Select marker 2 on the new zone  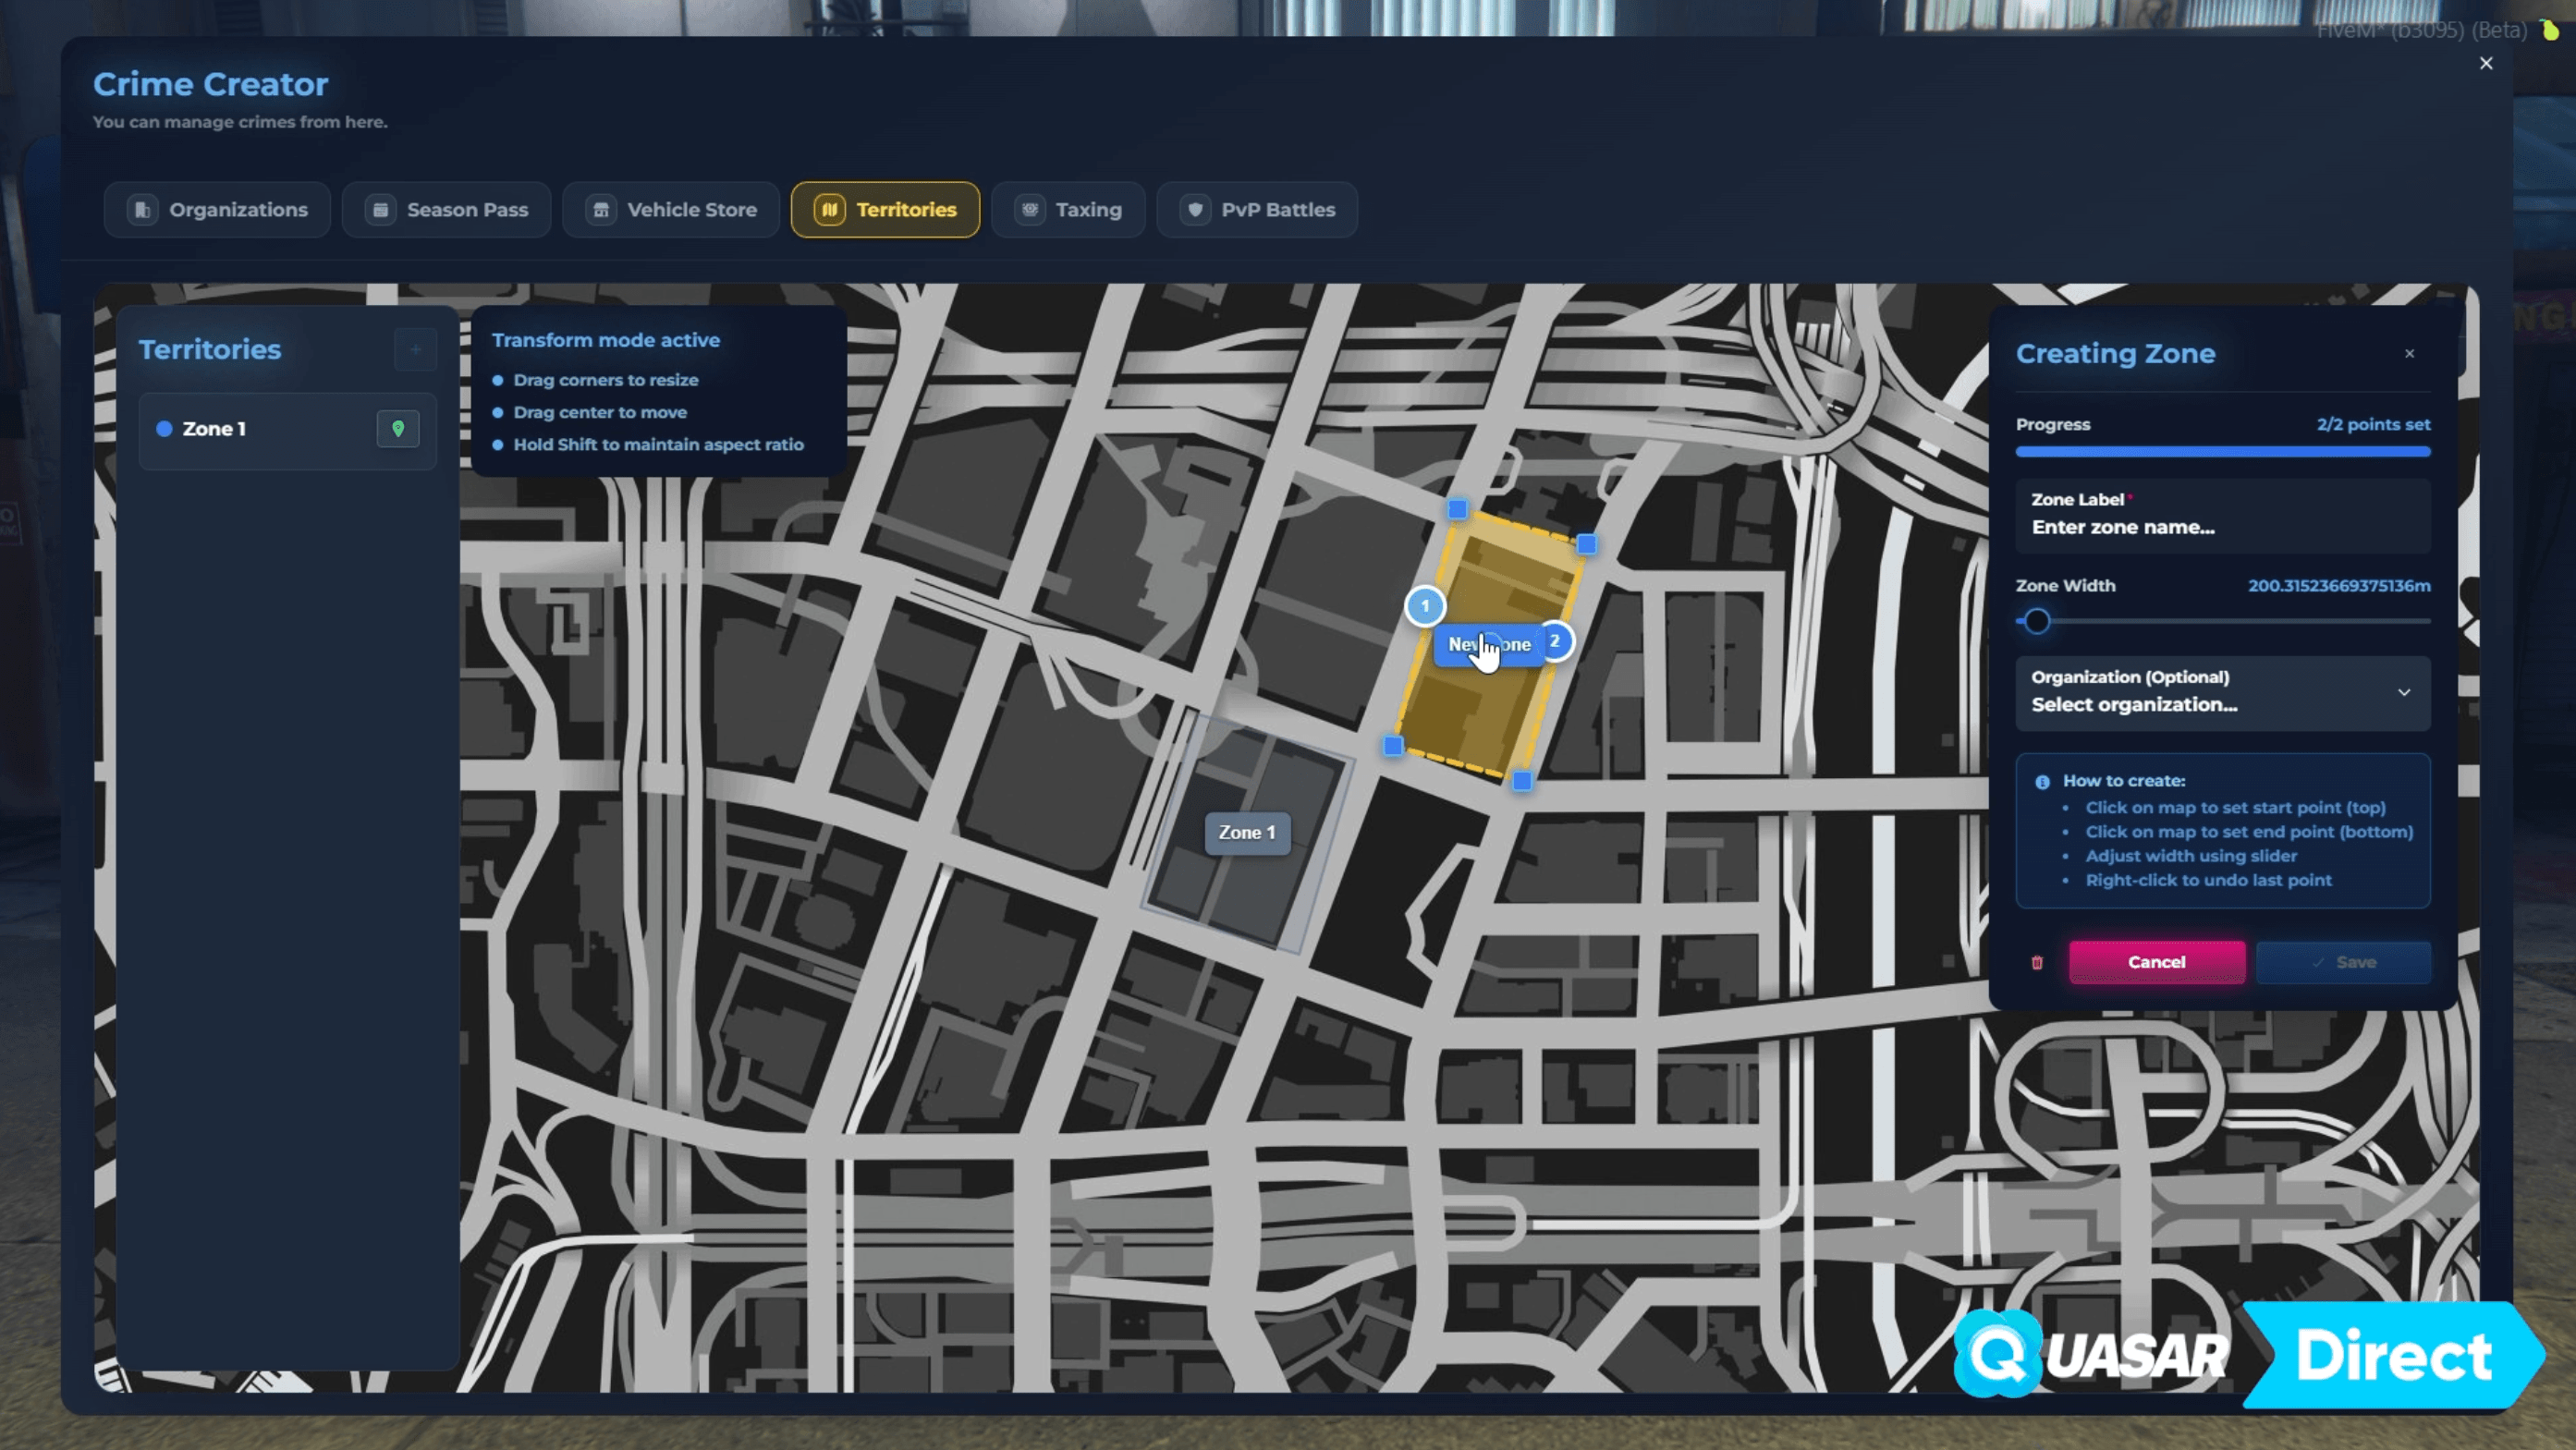tap(1556, 641)
